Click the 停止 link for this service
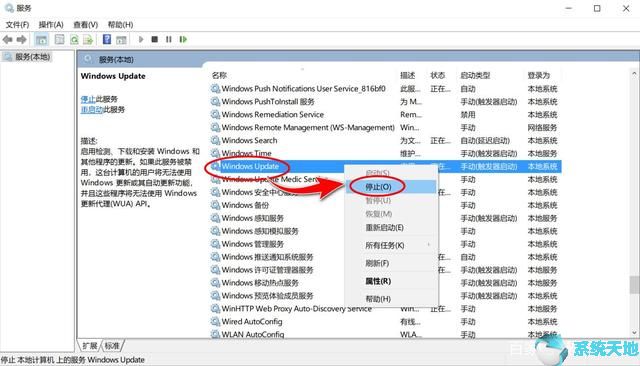 pos(88,99)
